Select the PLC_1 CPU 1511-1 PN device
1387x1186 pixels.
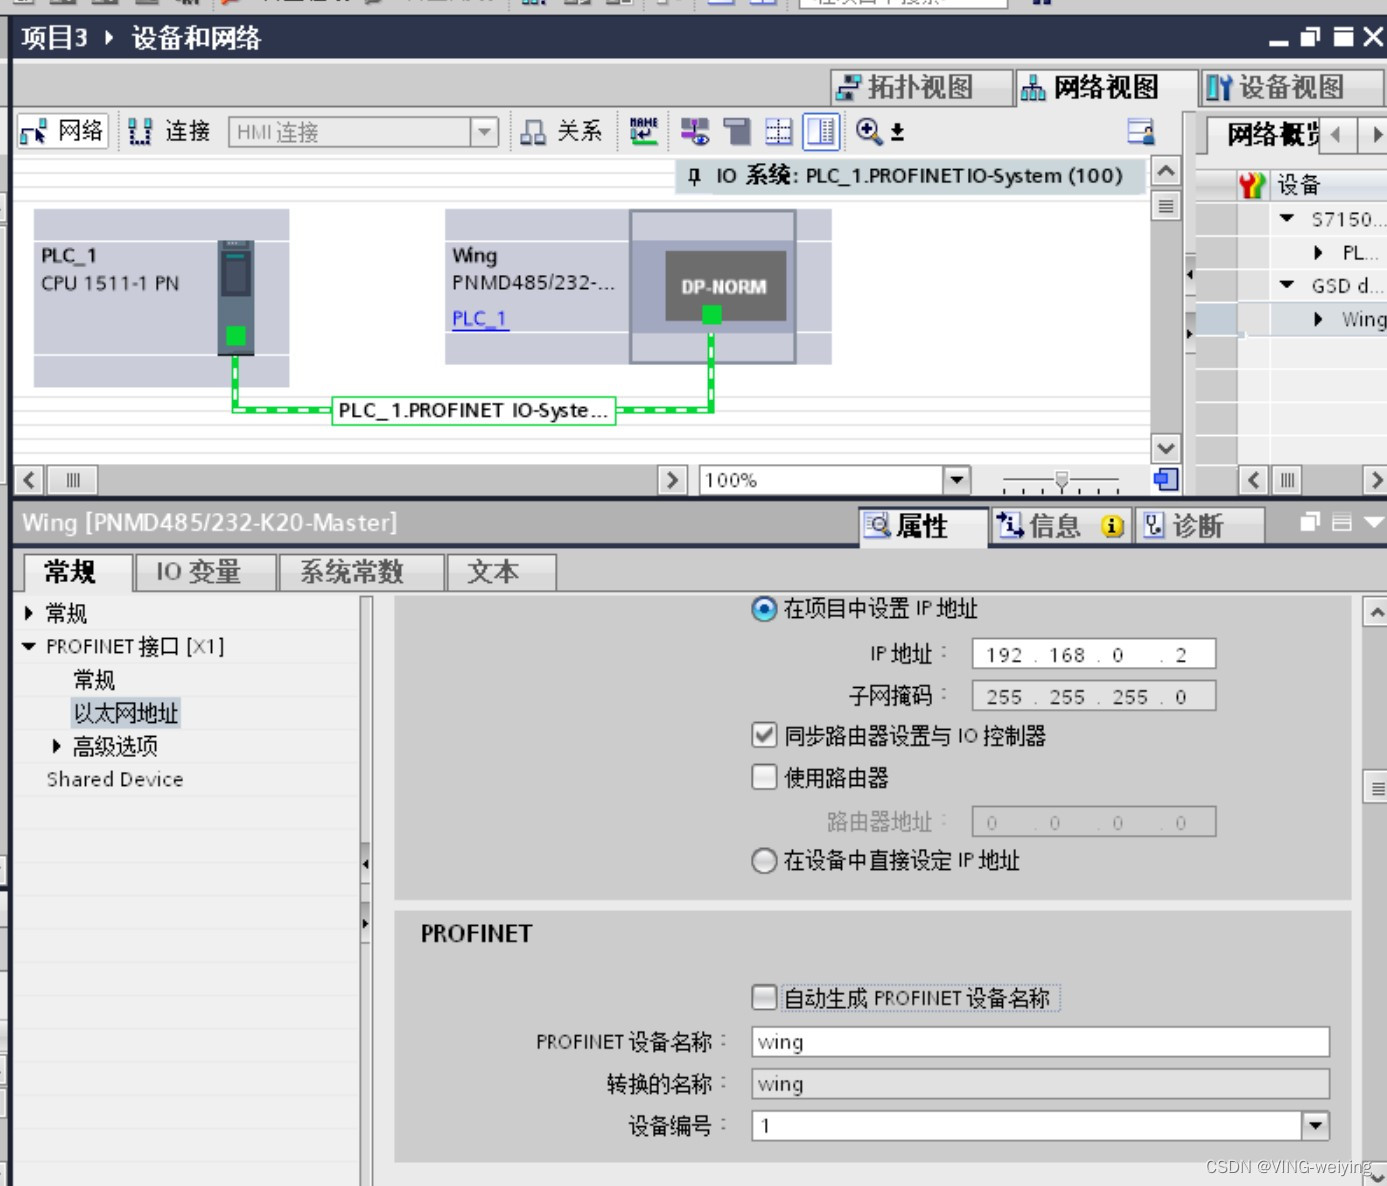(x=161, y=297)
